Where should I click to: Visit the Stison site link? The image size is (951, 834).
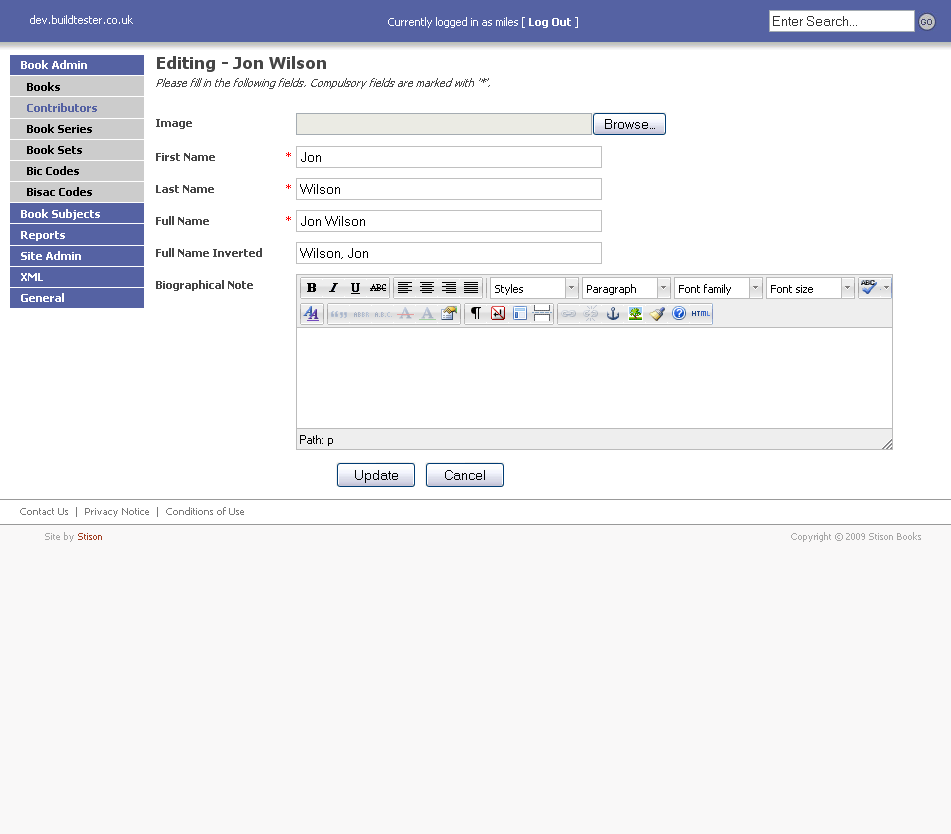pyautogui.click(x=90, y=537)
